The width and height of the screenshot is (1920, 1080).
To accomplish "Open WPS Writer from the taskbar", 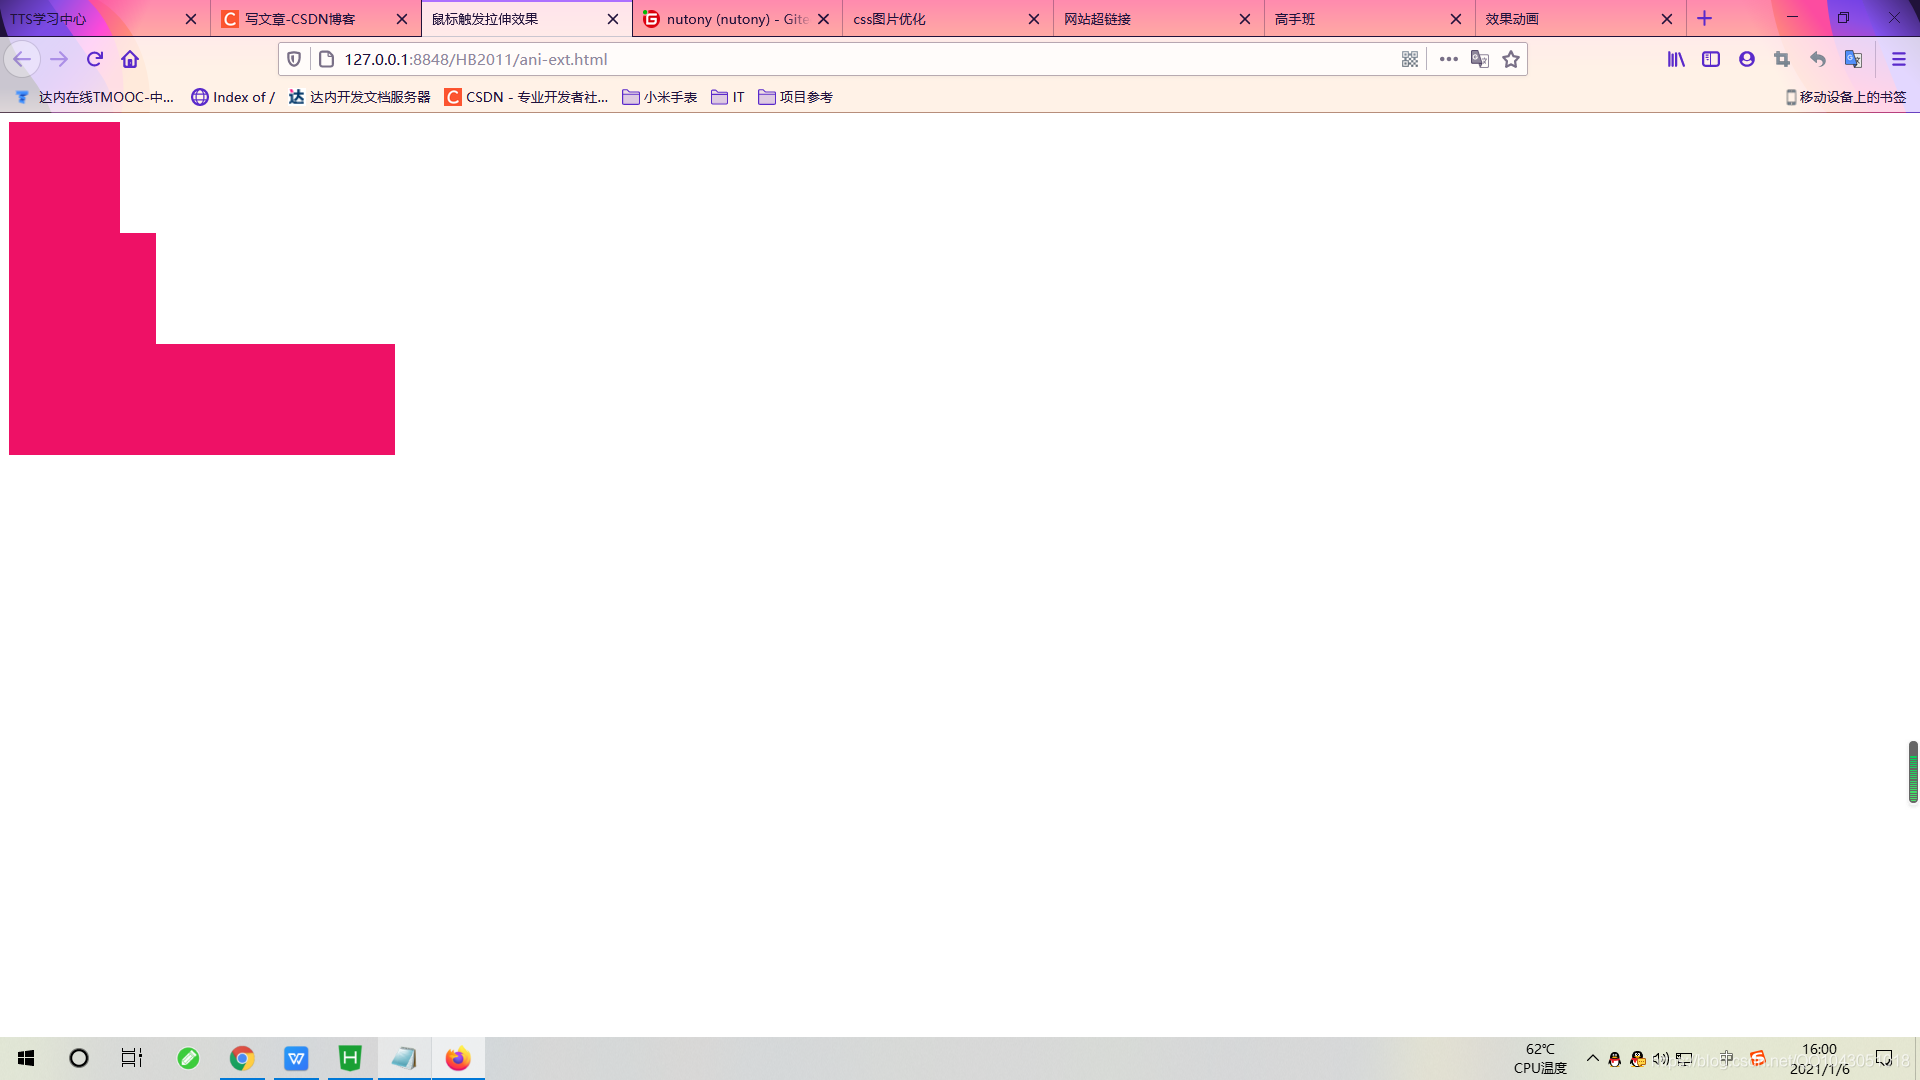I will tap(296, 1058).
